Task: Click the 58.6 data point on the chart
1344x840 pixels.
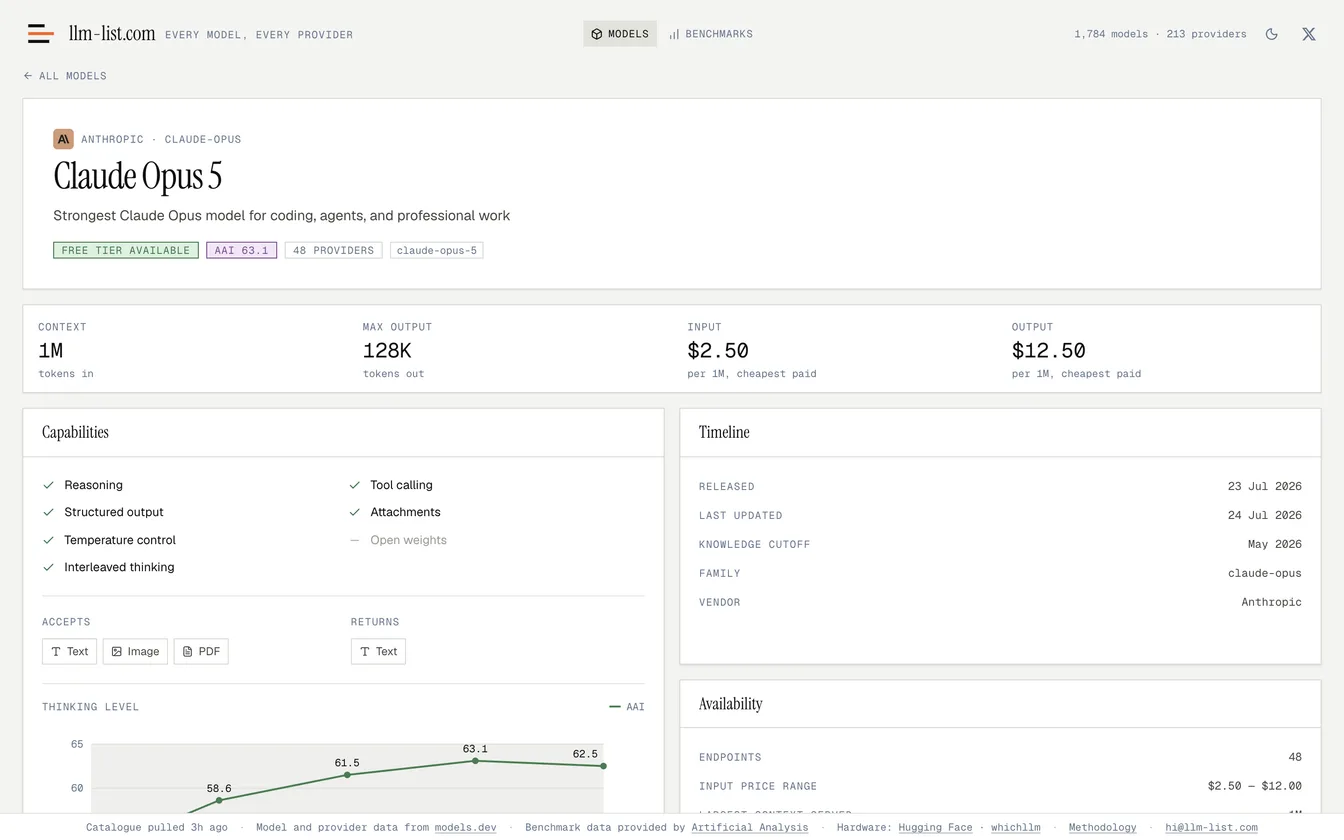Action: coord(219,800)
